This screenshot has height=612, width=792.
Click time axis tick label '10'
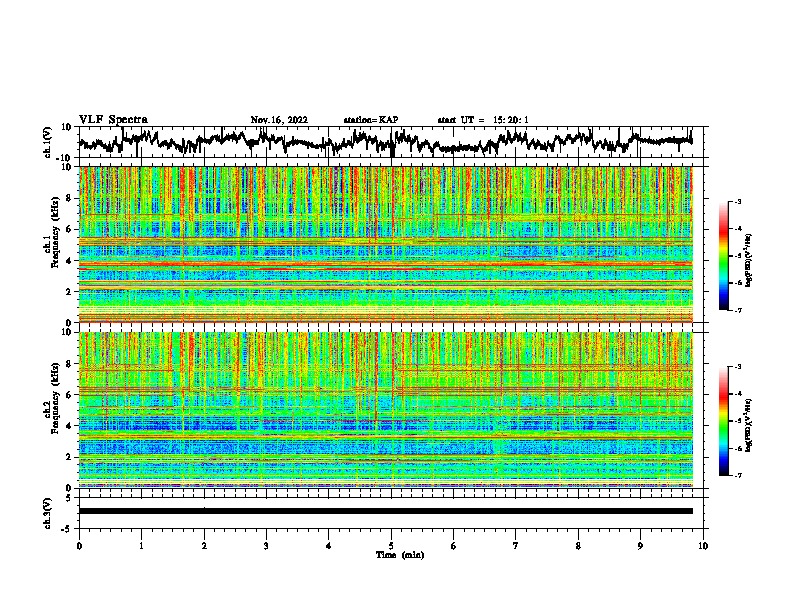[x=703, y=546]
